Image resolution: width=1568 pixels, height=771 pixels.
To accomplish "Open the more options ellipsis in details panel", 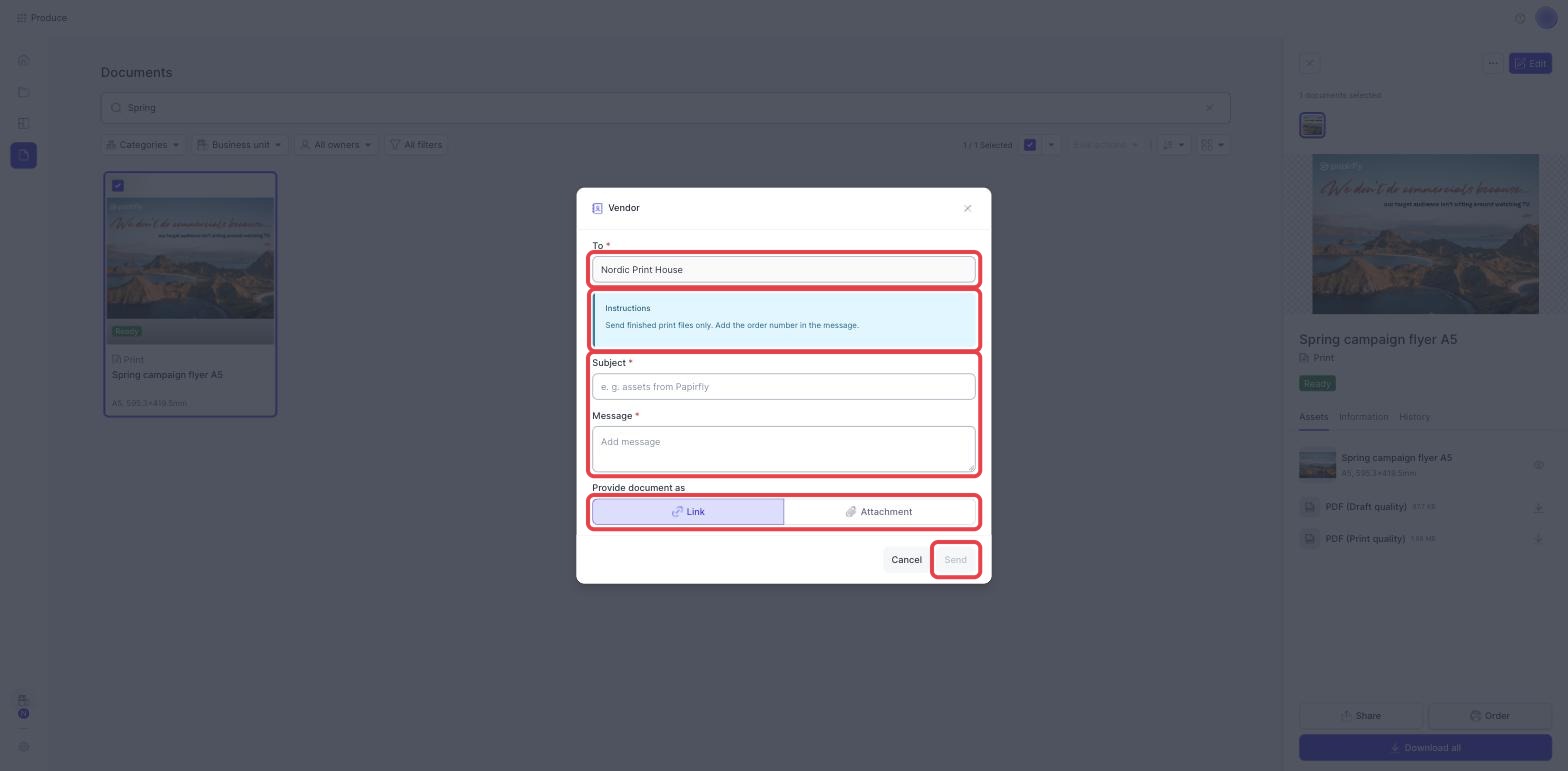I will pyautogui.click(x=1492, y=63).
